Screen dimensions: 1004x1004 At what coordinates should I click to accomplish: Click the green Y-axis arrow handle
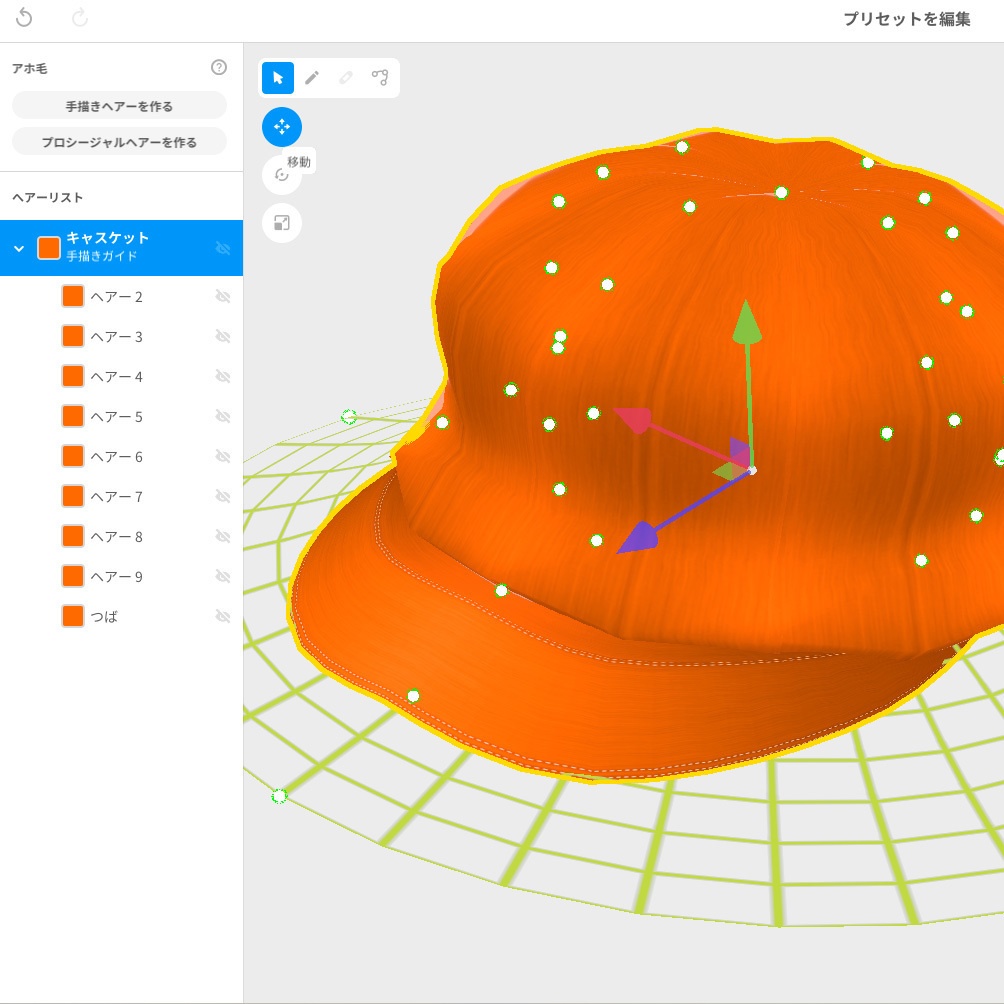pos(747,322)
